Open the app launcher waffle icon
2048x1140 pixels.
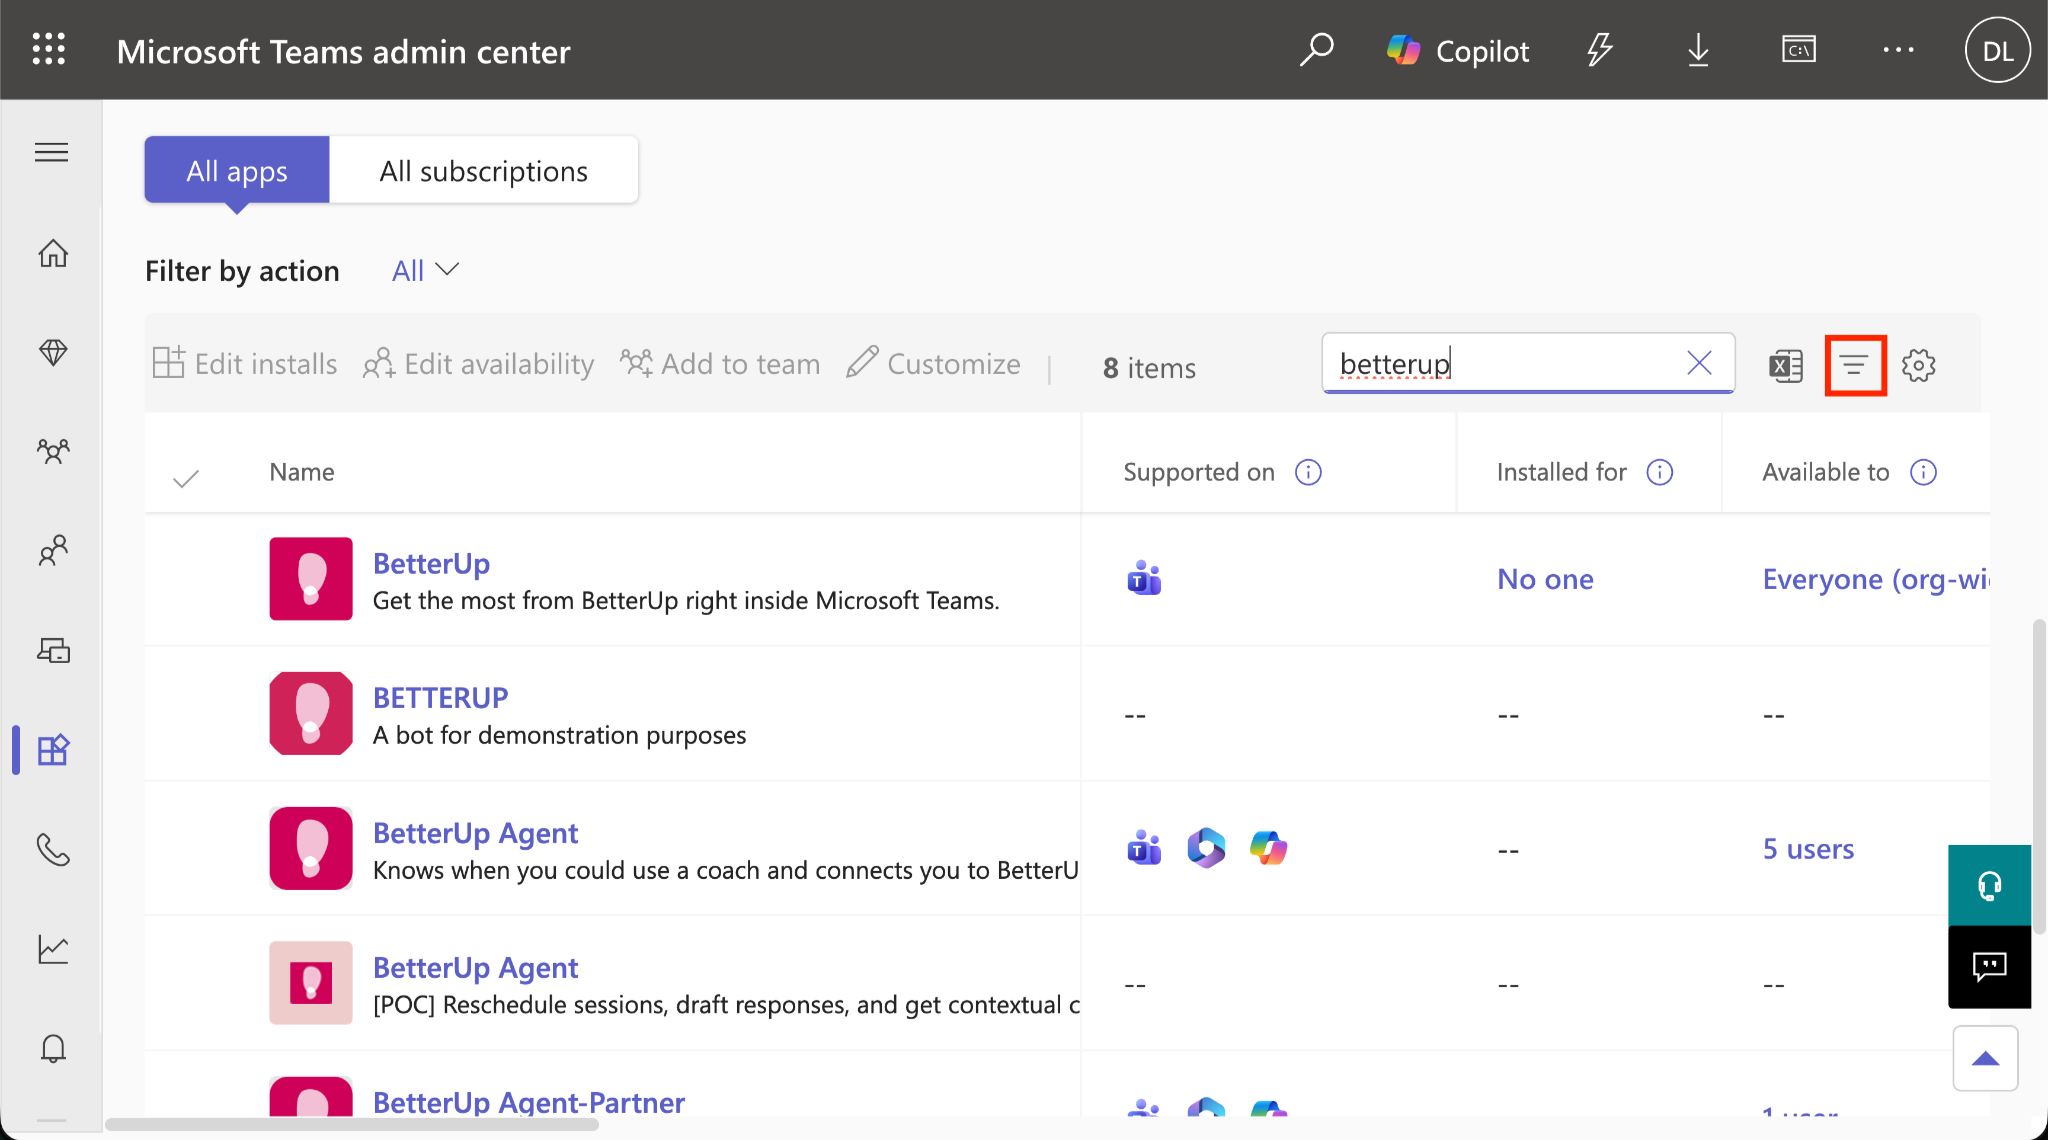tap(49, 49)
